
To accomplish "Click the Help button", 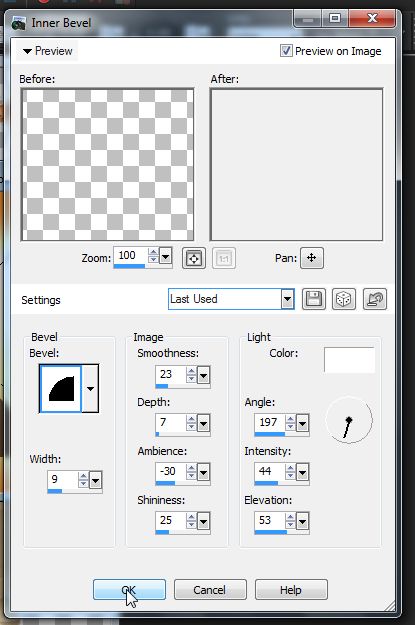I will pos(291,590).
